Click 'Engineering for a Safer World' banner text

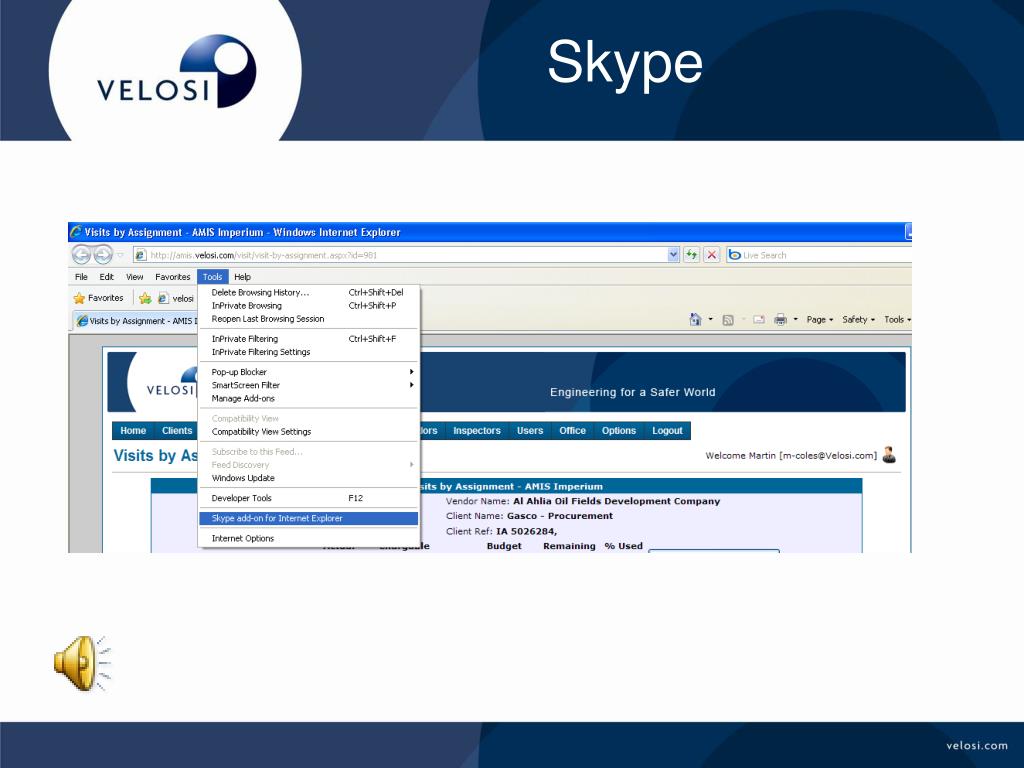tap(632, 392)
